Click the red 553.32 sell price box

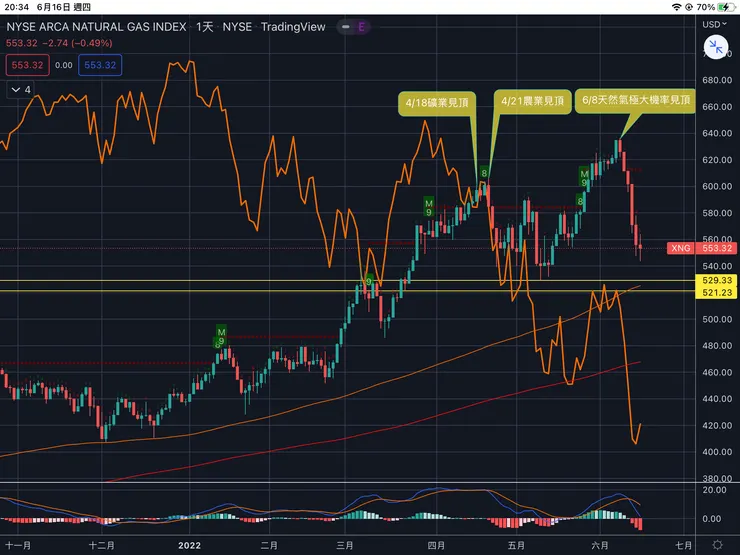coord(27,65)
